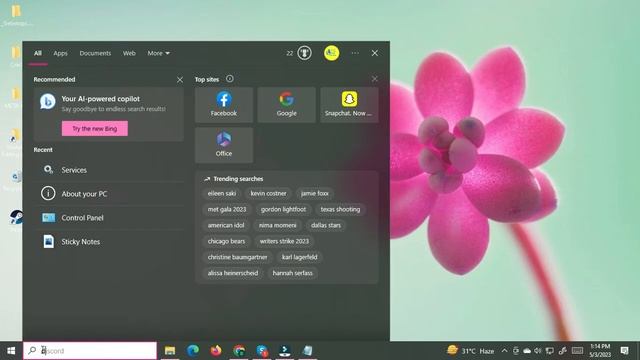Screen dimensions: 640x360
Task: Search trending topic texas shooting
Action: [340, 209]
